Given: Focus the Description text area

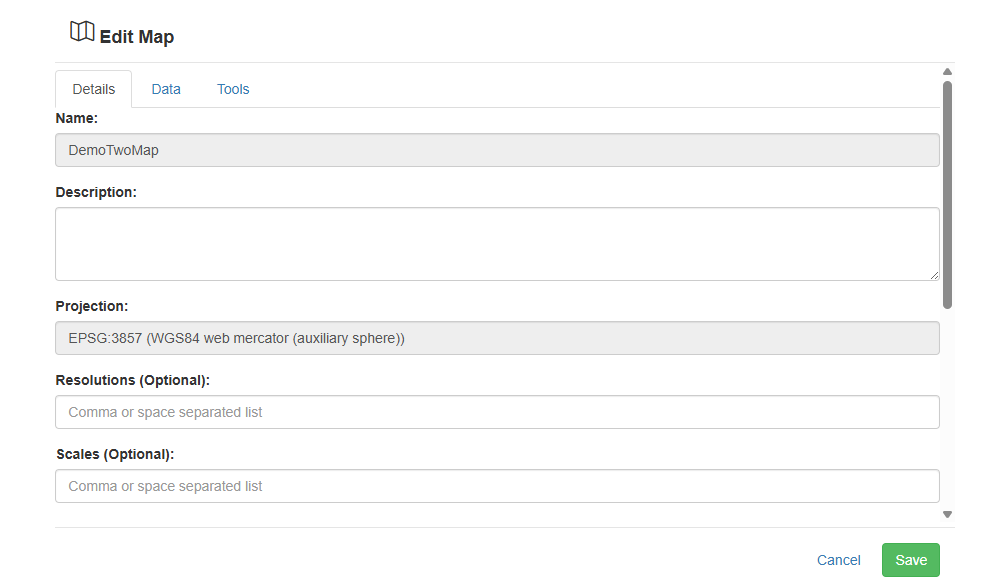Looking at the screenshot, I should pyautogui.click(x=497, y=244).
